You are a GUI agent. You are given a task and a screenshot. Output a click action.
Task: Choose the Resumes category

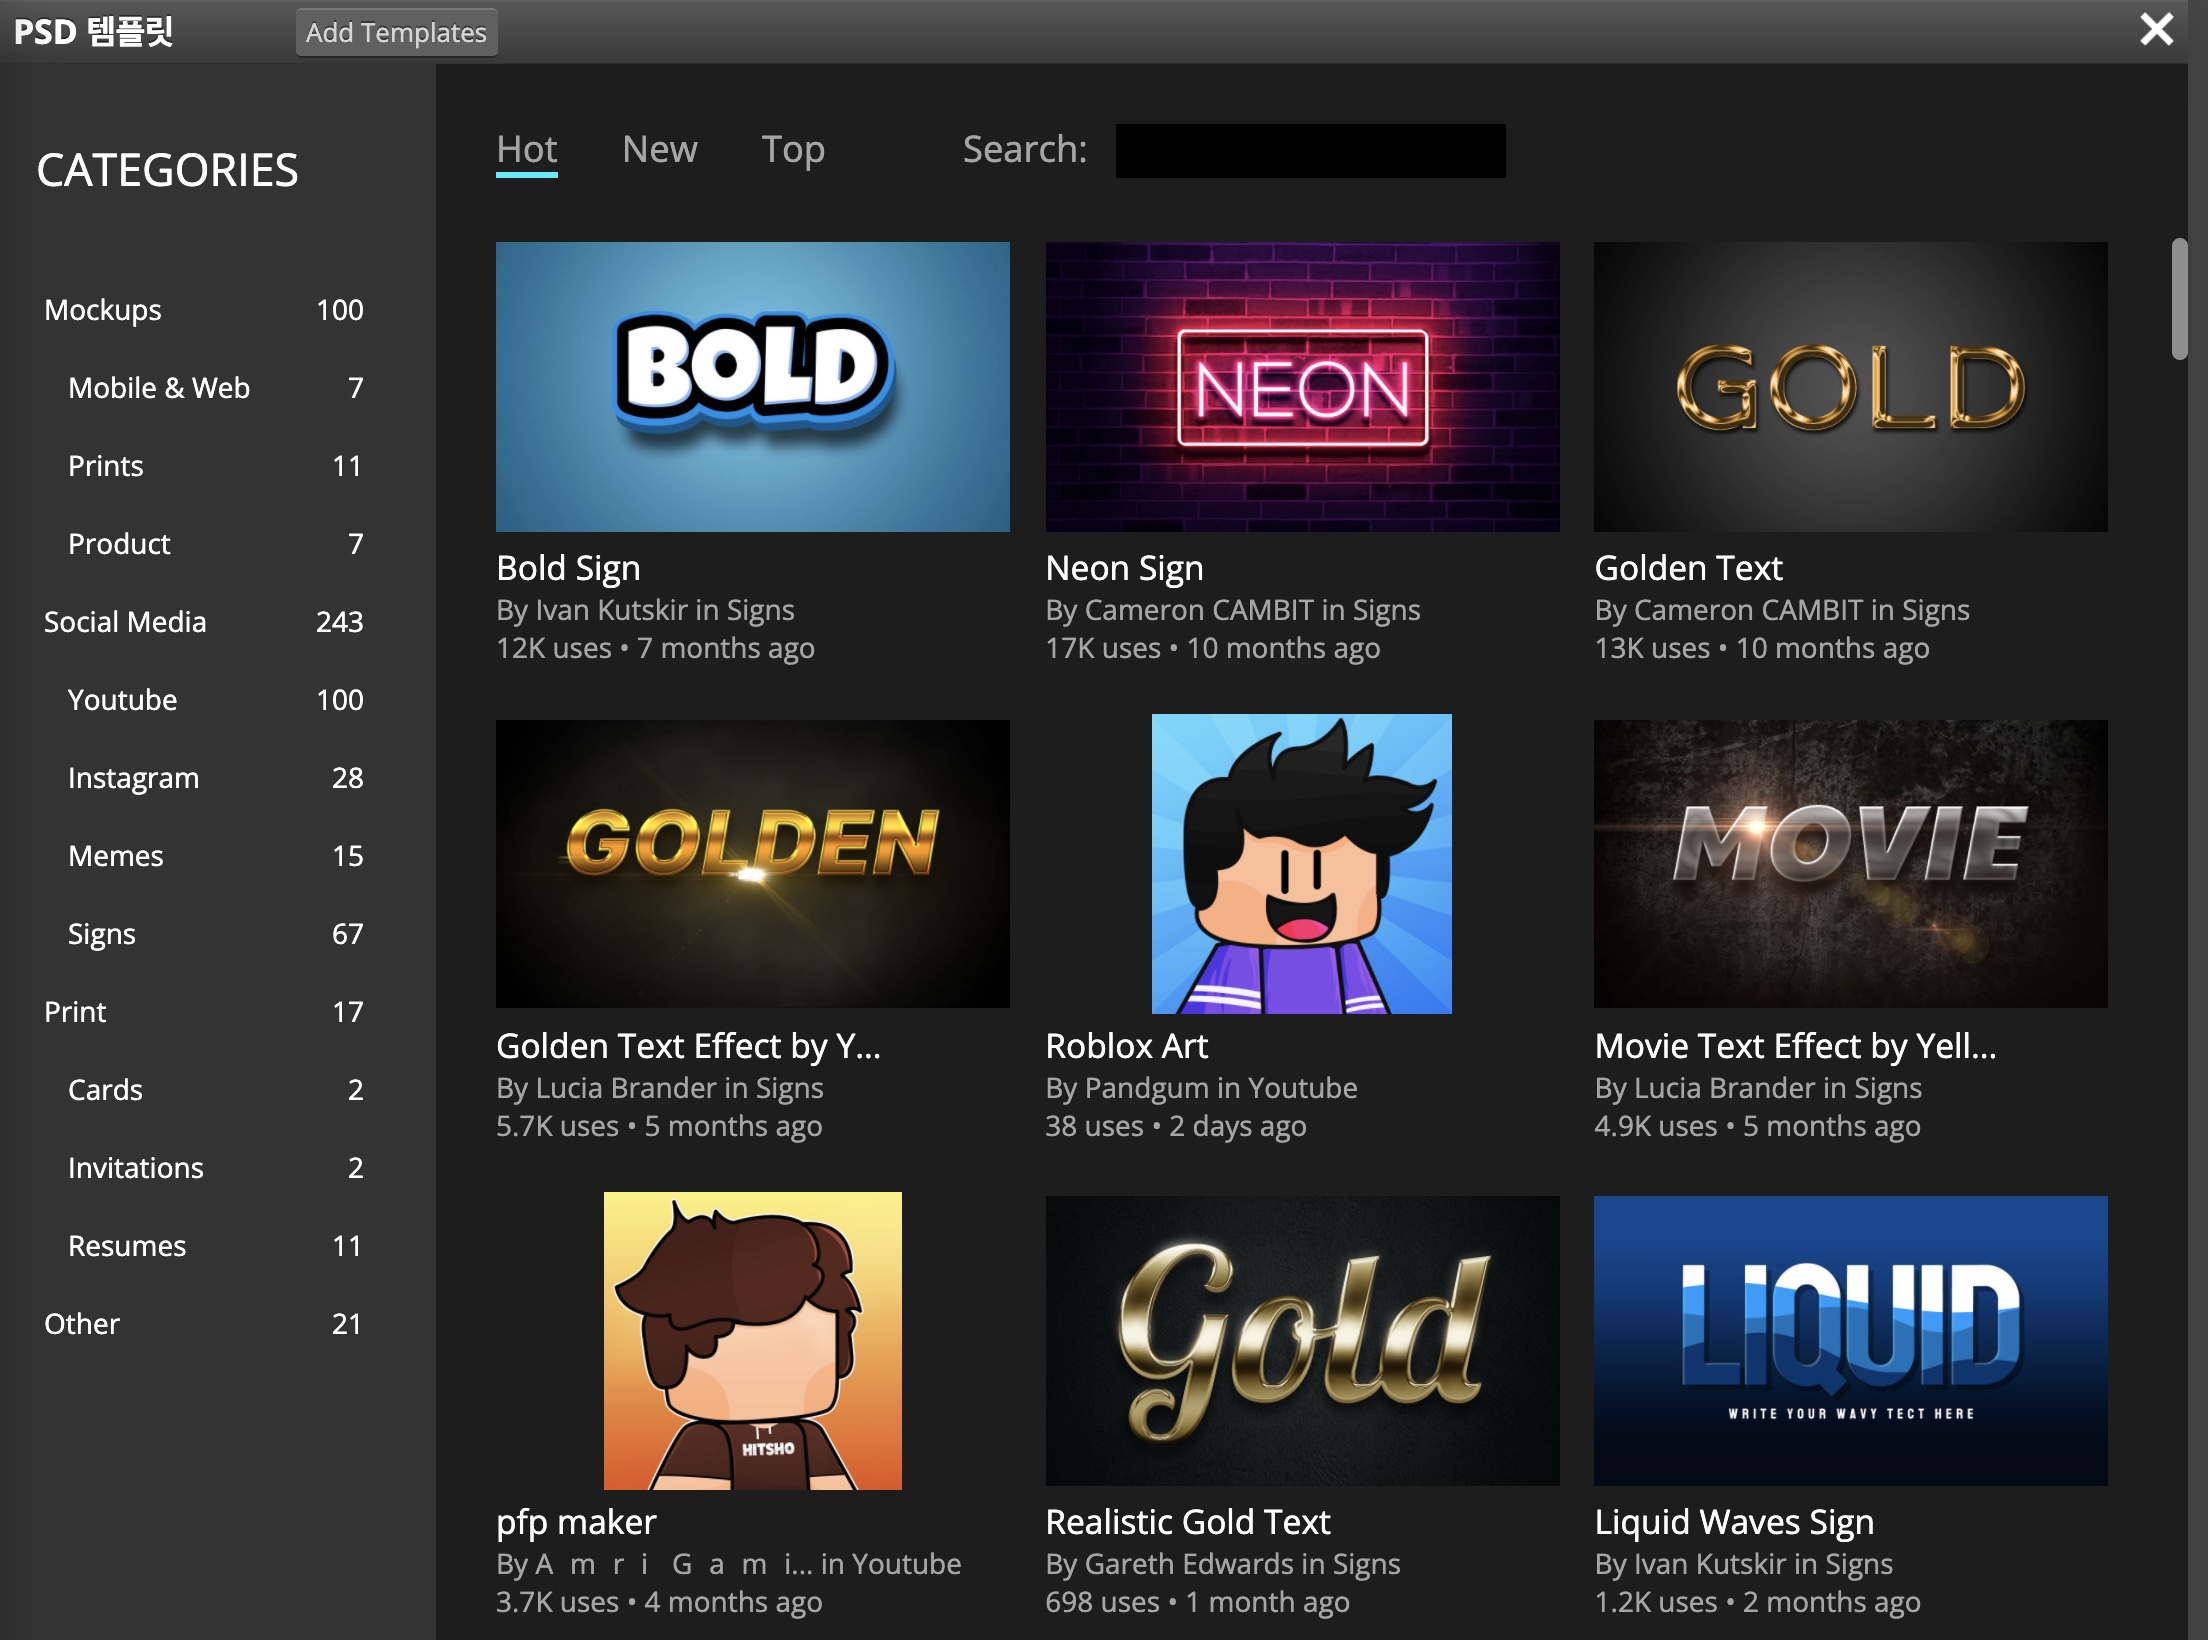coord(127,1246)
